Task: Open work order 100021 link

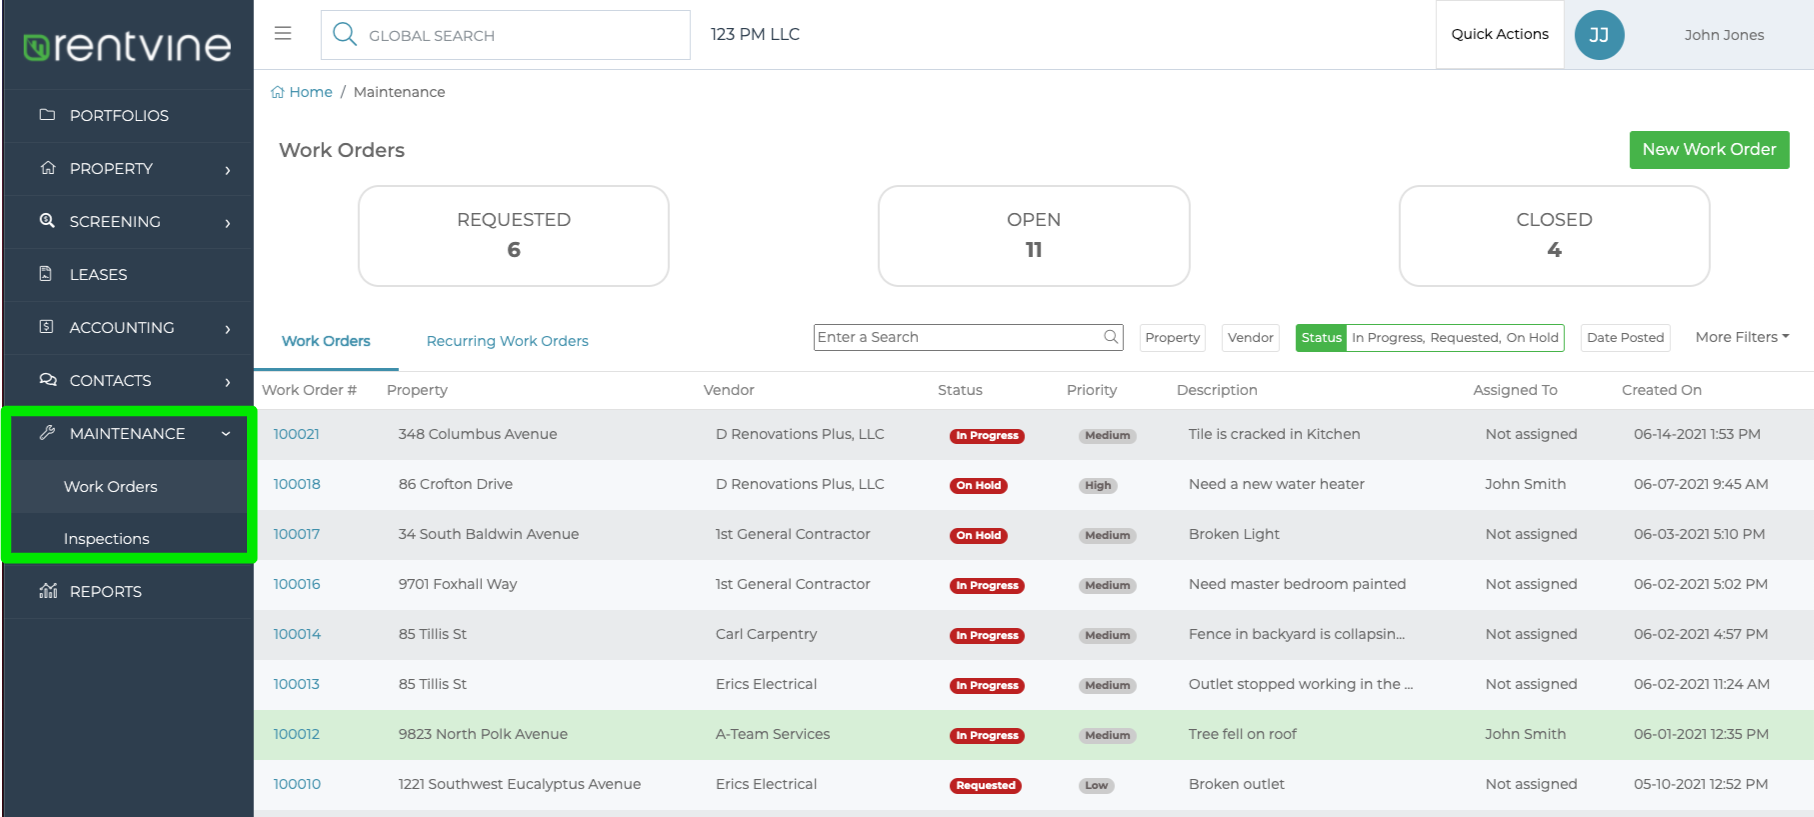Action: pyautogui.click(x=296, y=434)
